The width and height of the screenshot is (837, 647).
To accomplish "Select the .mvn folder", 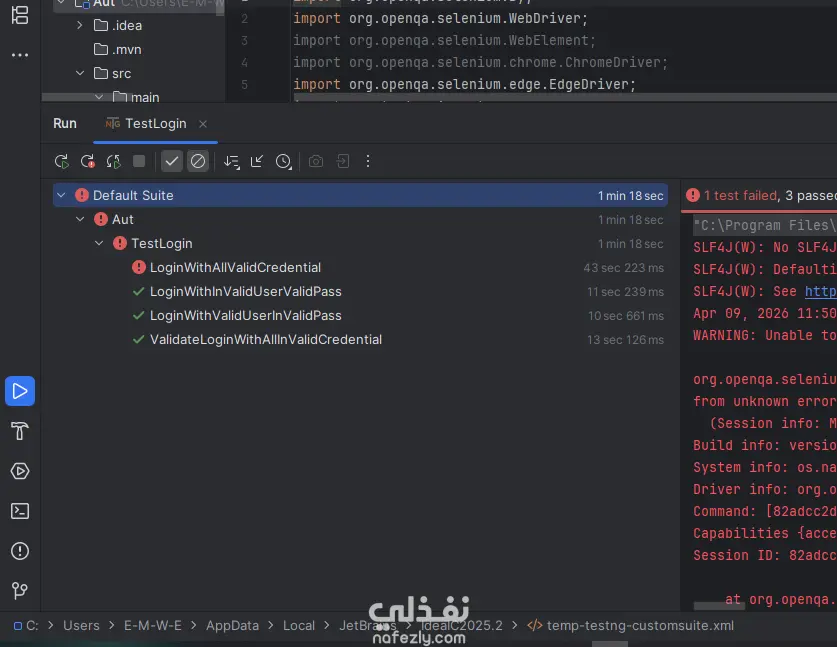I will pos(127,50).
